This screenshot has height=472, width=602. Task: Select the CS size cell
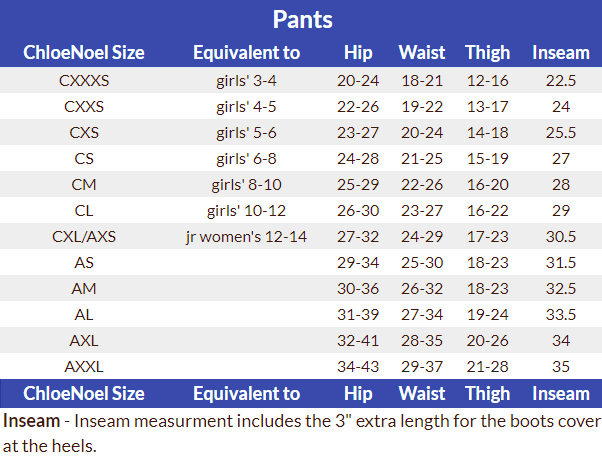coord(84,159)
